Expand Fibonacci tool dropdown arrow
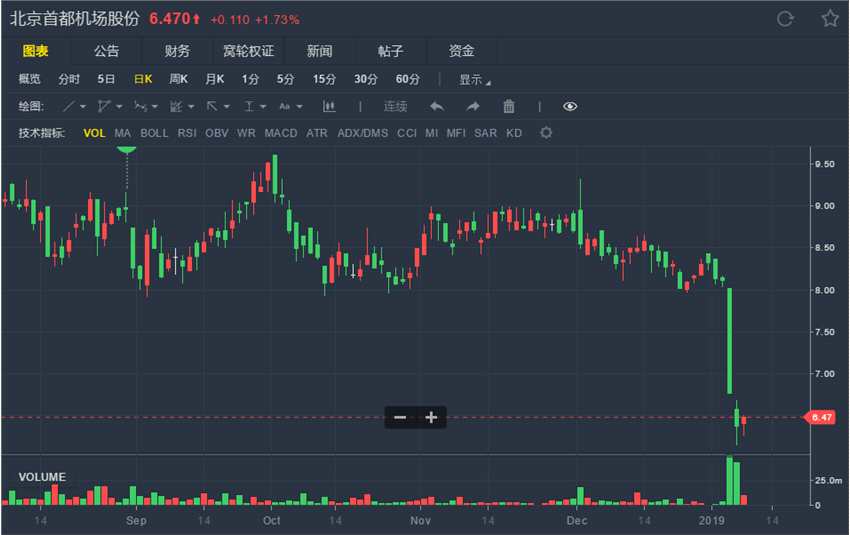Screen dimensions: 850x535 191,107
